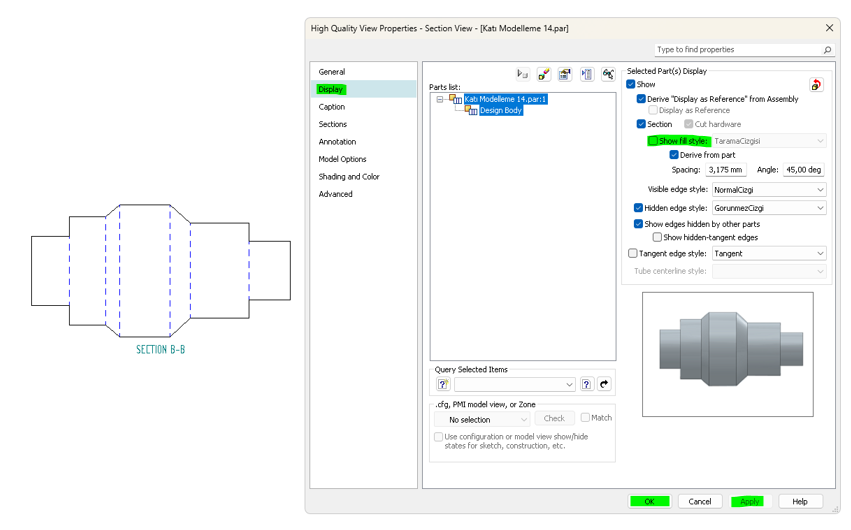Collapse the Katı Modelleme 14.par:1 tree node

tap(439, 99)
